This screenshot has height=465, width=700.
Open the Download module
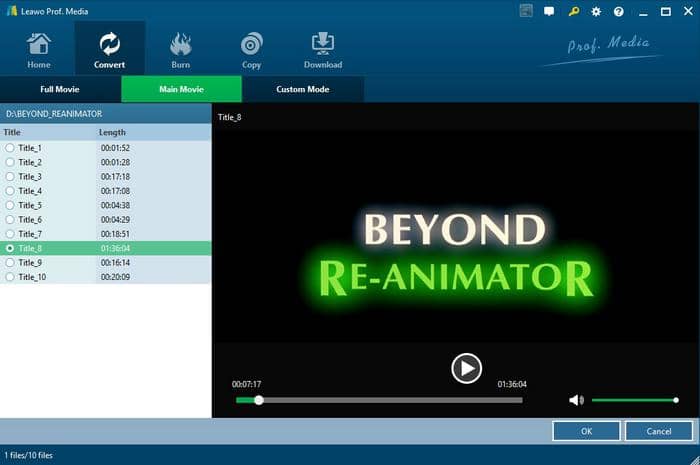[x=323, y=50]
